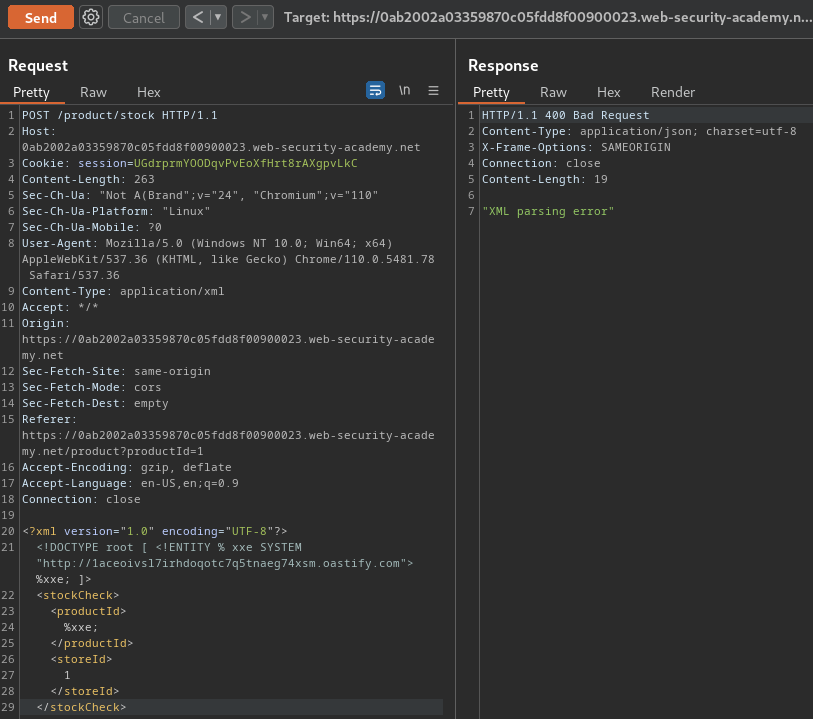Open the forward history dropdown arrow
The image size is (813, 719).
pos(265,18)
